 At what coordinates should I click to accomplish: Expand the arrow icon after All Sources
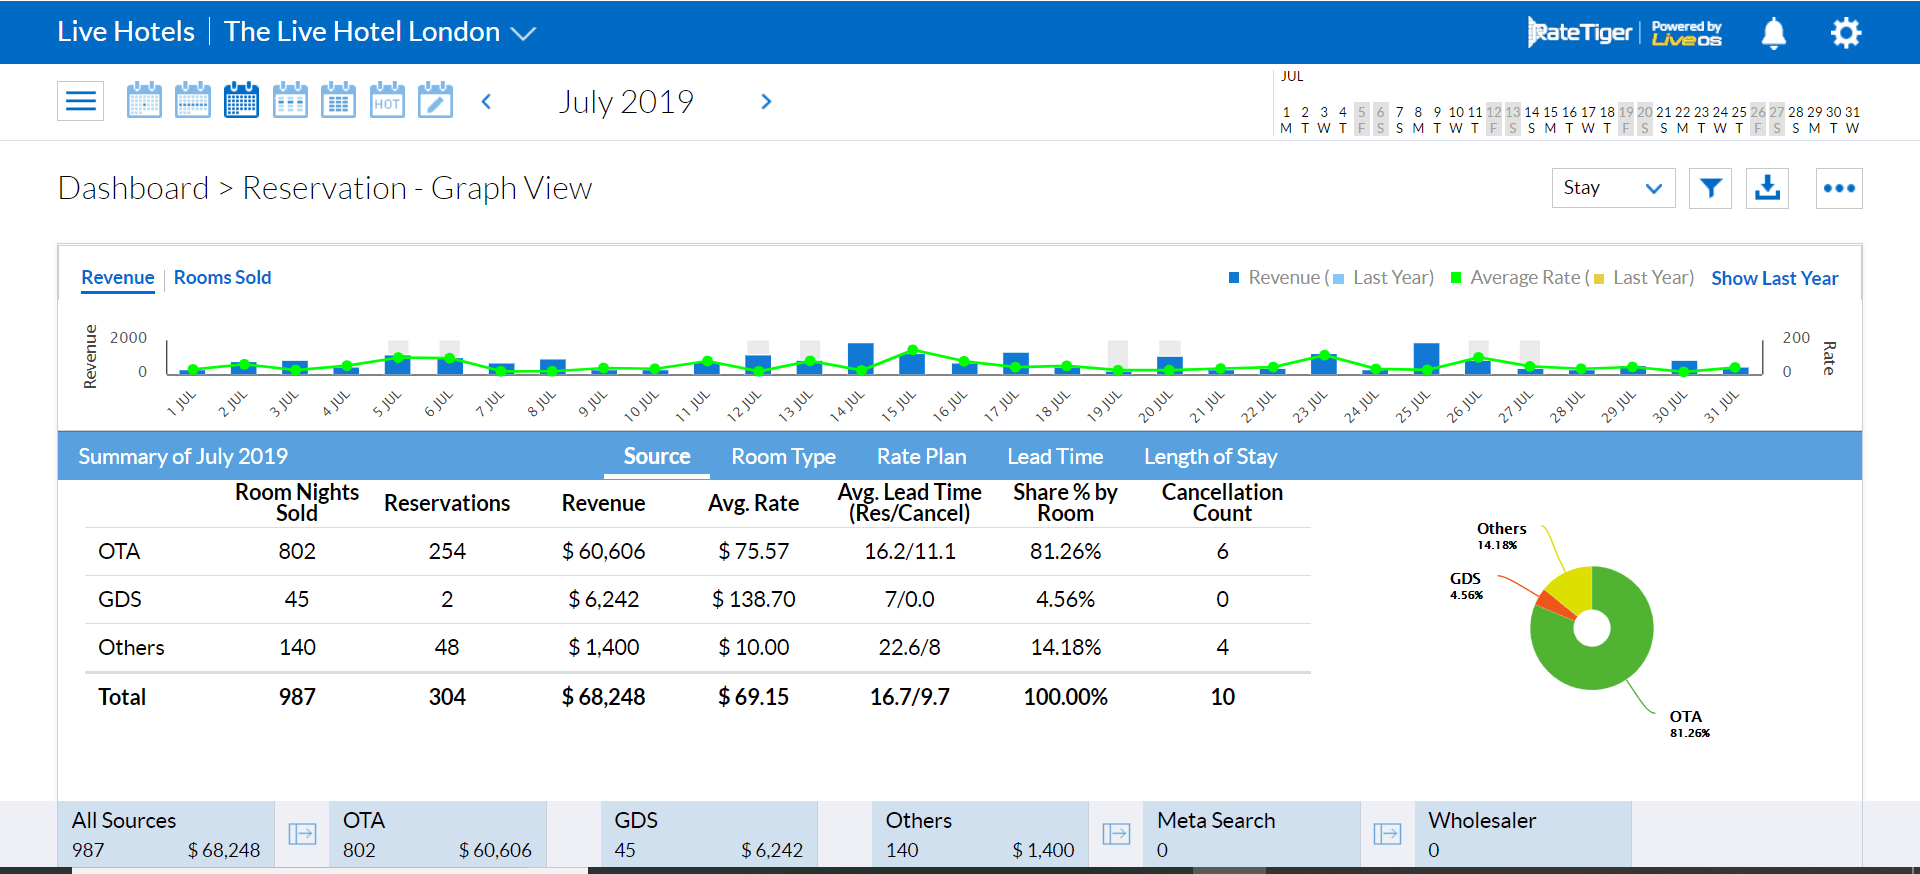click(302, 834)
